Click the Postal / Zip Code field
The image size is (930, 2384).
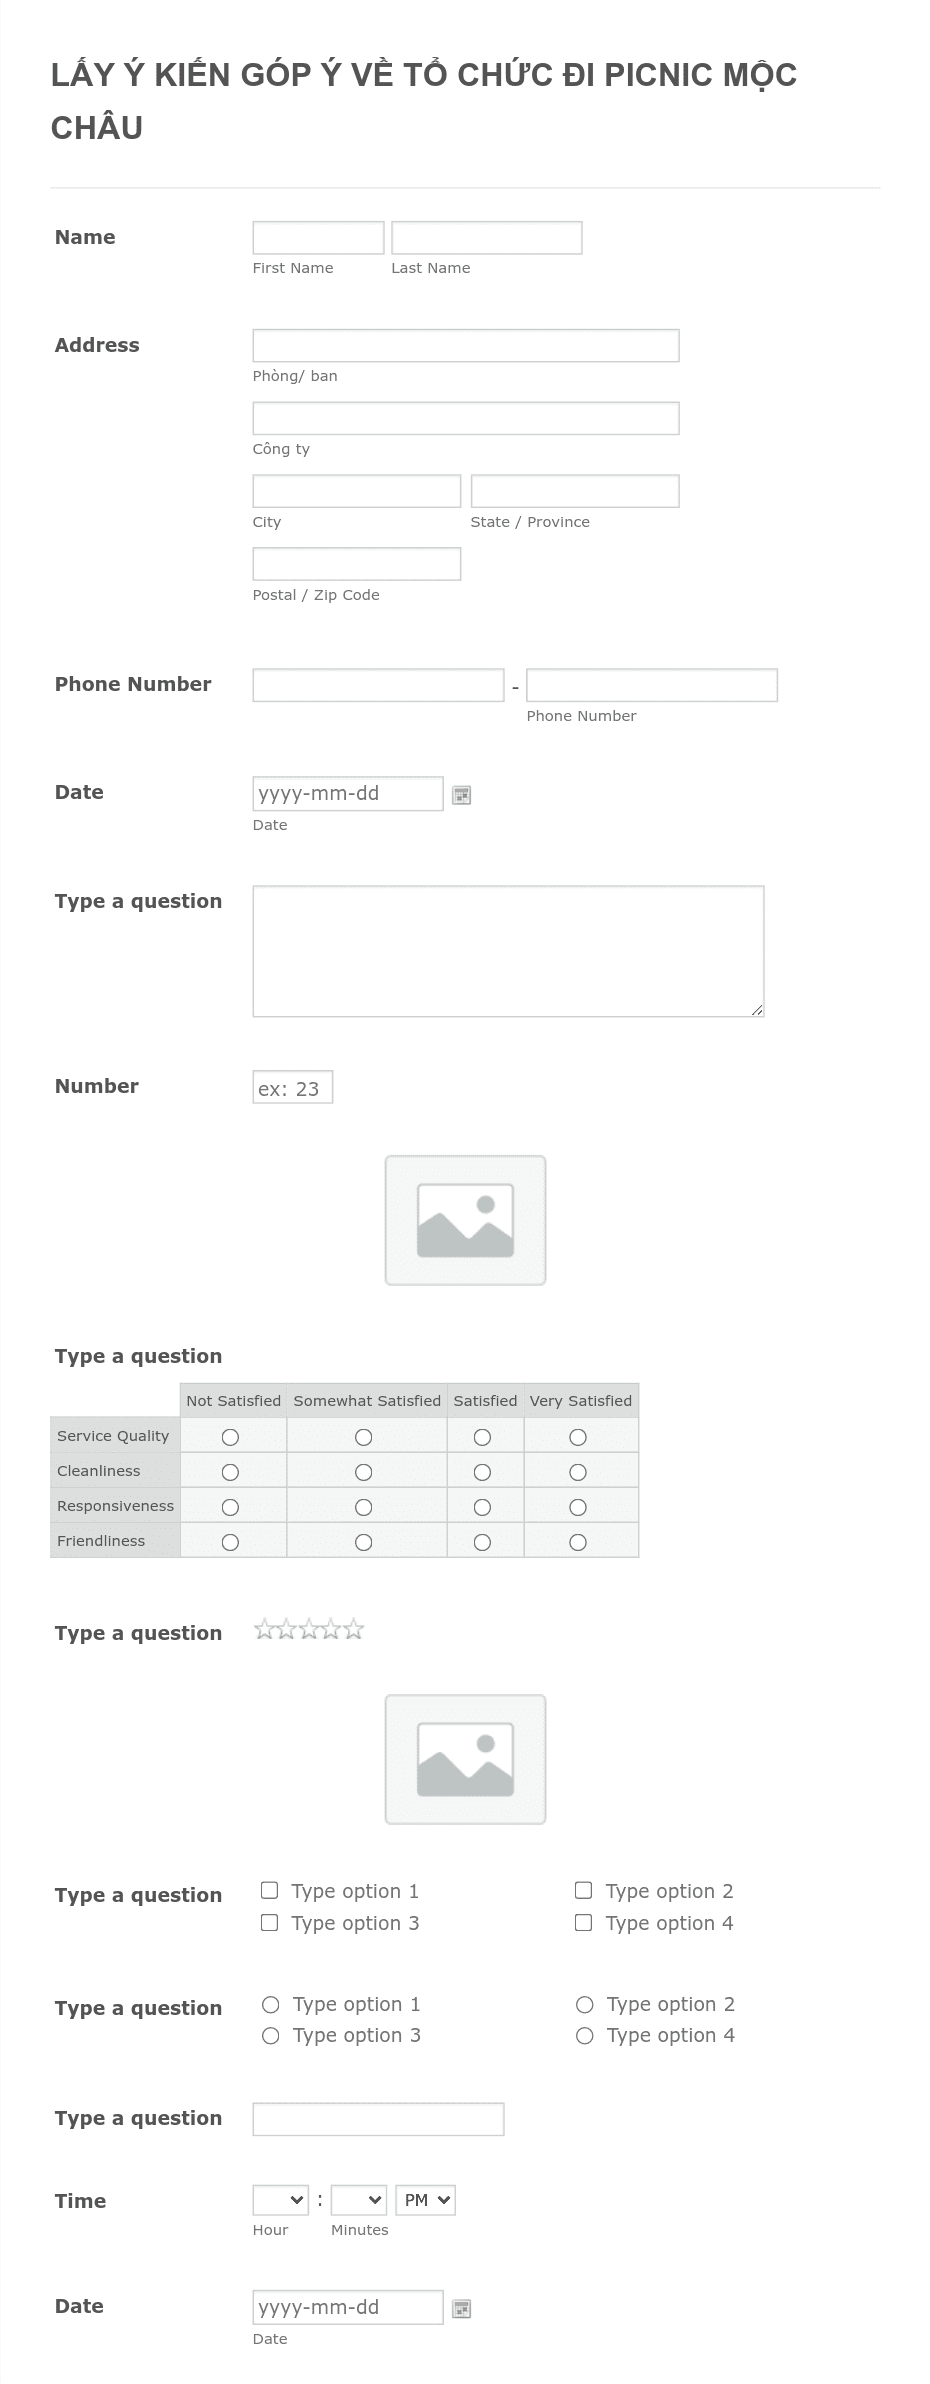(356, 564)
